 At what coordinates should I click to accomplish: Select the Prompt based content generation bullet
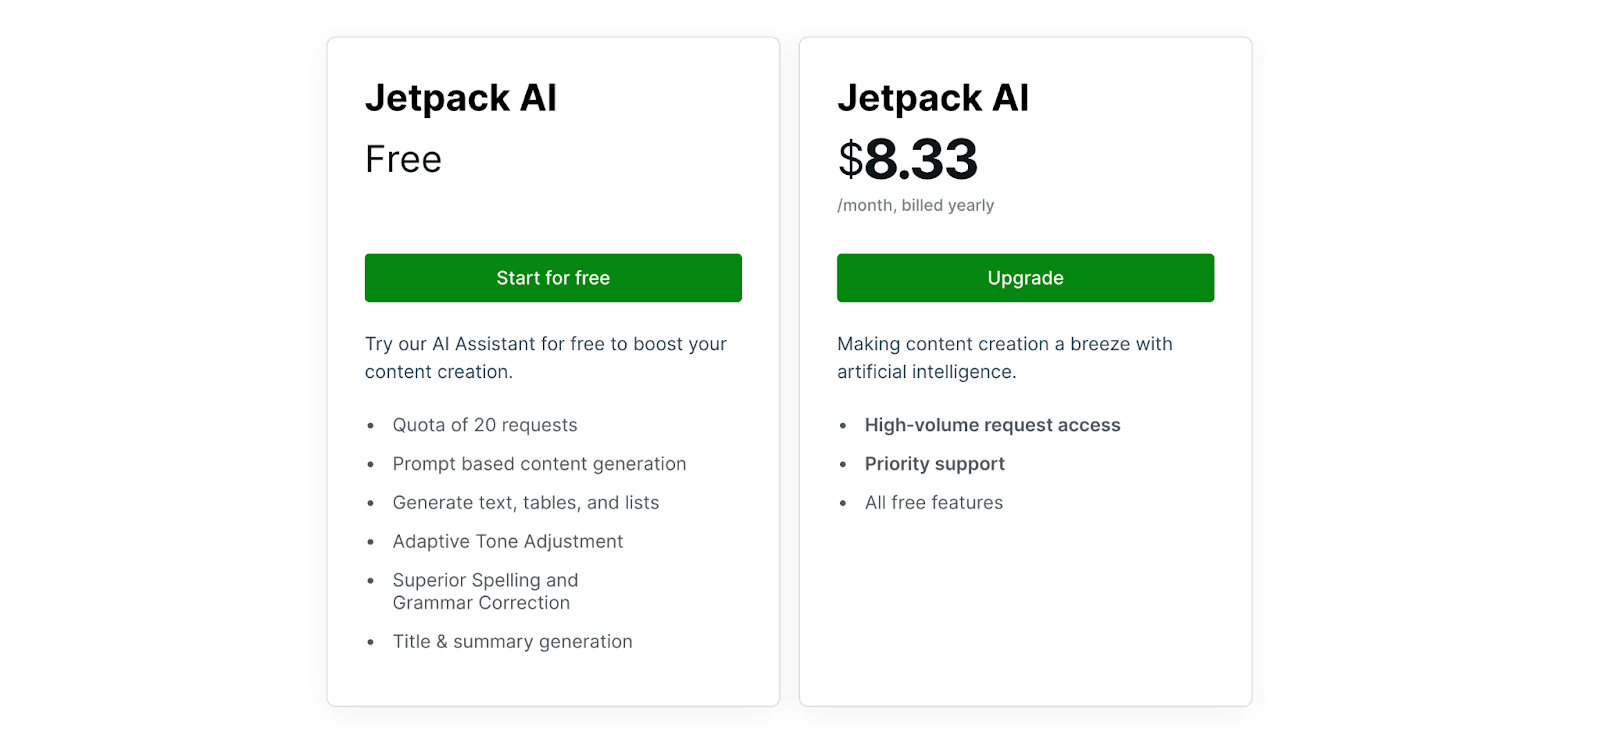[x=539, y=463]
